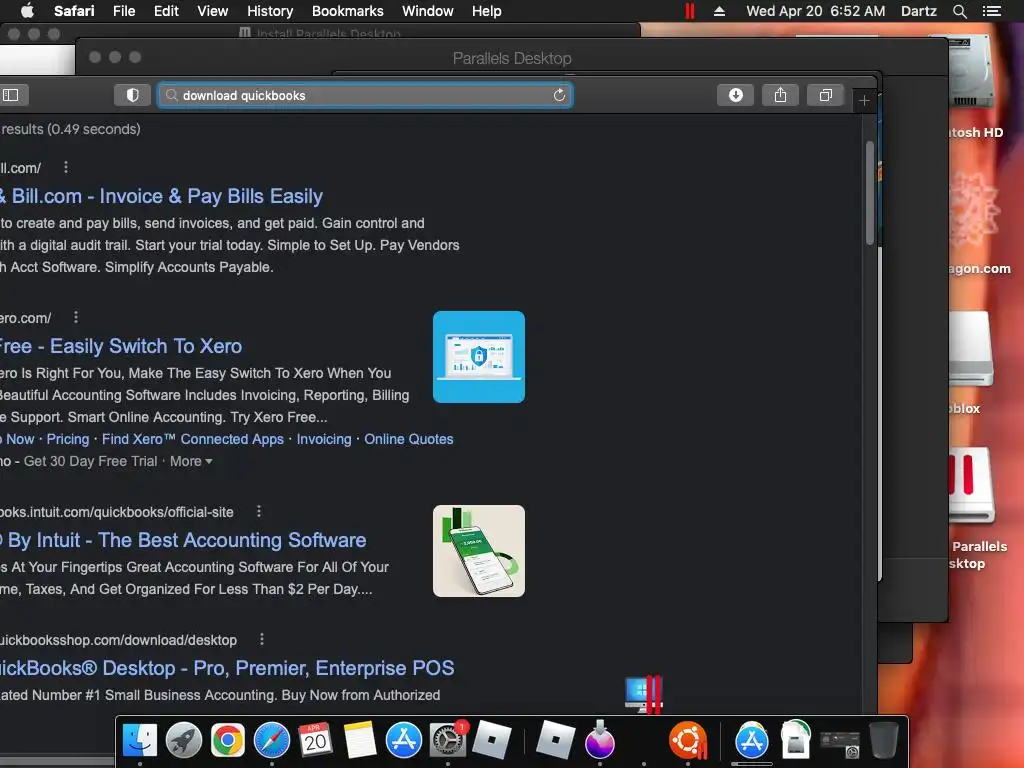The width and height of the screenshot is (1024, 768).
Task: Click the Xero ad laptop thumbnail
Action: pos(479,357)
